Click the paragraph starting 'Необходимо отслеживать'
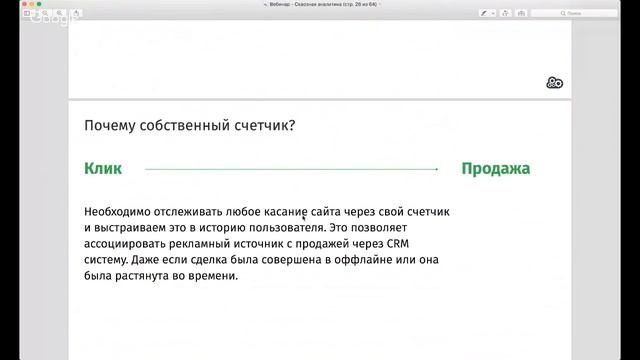Image resolution: width=640 pixels, height=360 pixels. tap(267, 244)
